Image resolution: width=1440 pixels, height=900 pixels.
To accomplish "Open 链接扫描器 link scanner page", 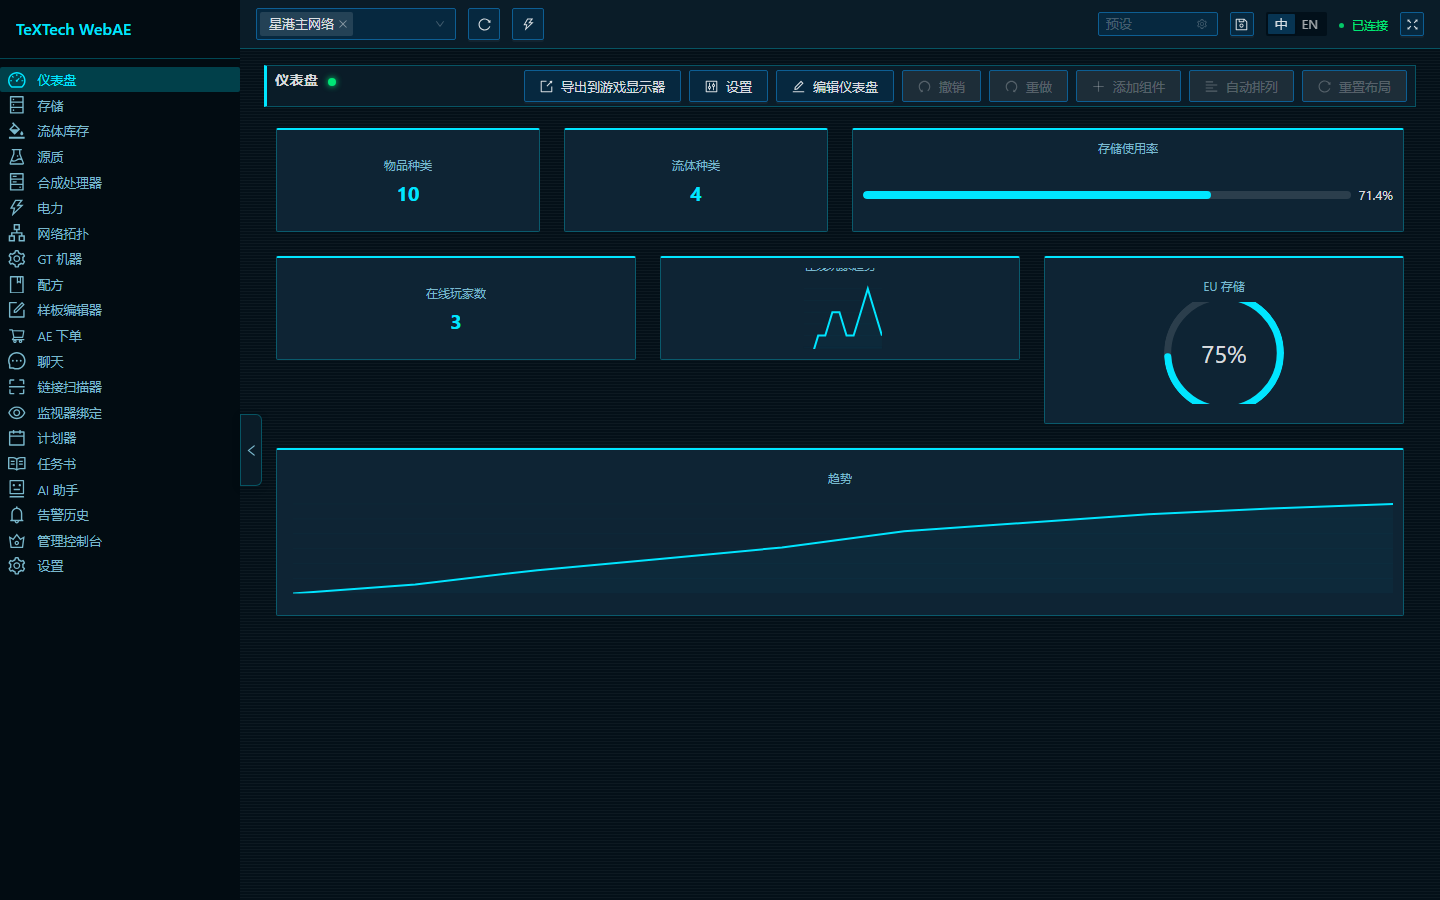I will point(120,387).
